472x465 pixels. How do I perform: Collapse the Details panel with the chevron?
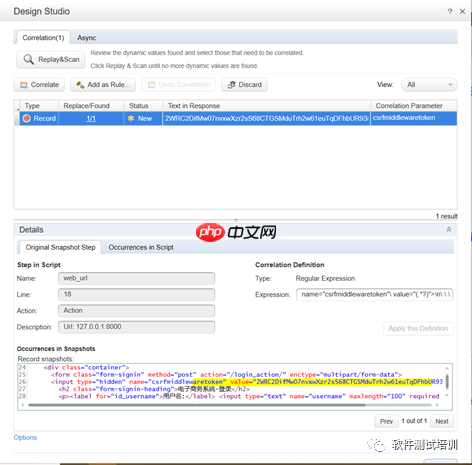[x=449, y=229]
